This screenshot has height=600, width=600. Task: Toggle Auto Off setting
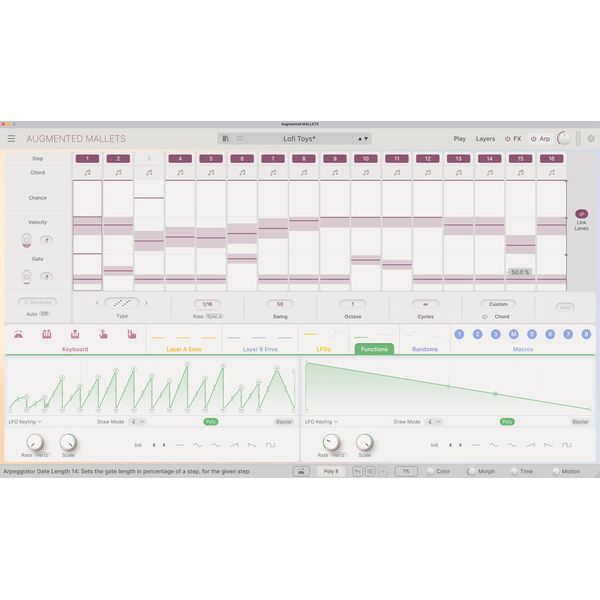[x=44, y=314]
